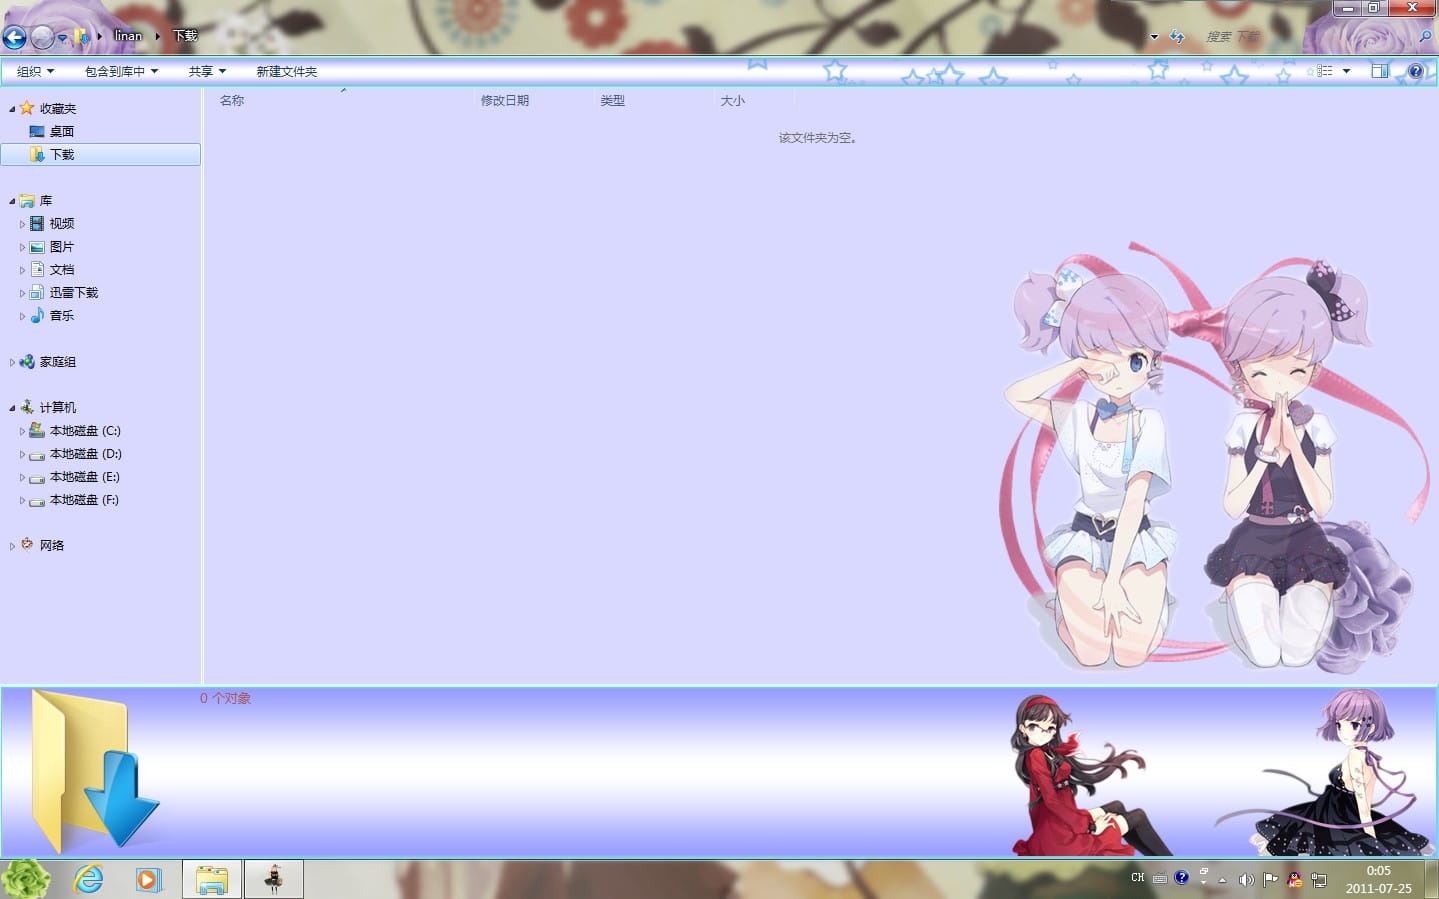Click the 计算机 computer icon
Image resolution: width=1439 pixels, height=899 pixels.
[27, 407]
